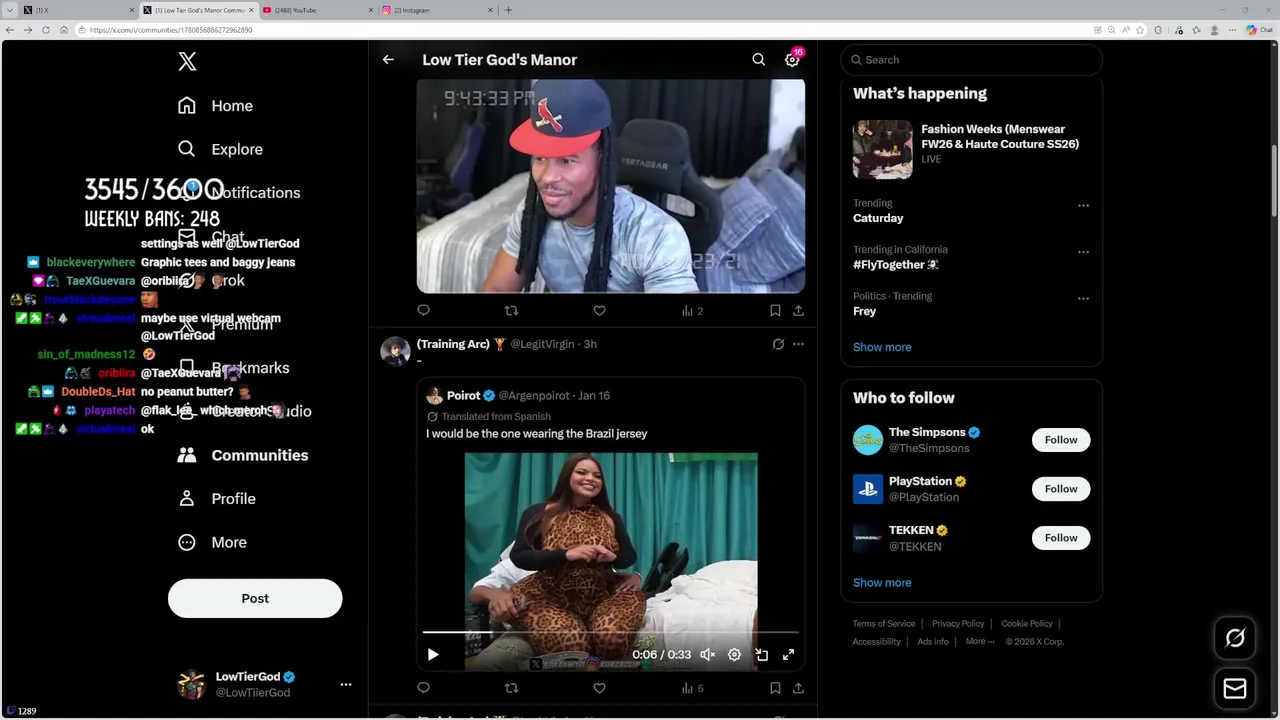This screenshot has height=720, width=1280.
Task: View analytics of LegitVirgin post showing 5
Action: click(x=692, y=688)
